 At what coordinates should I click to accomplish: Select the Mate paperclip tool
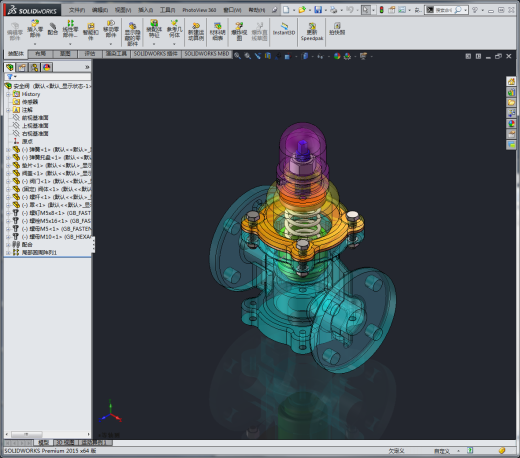pyautogui.click(x=53, y=29)
